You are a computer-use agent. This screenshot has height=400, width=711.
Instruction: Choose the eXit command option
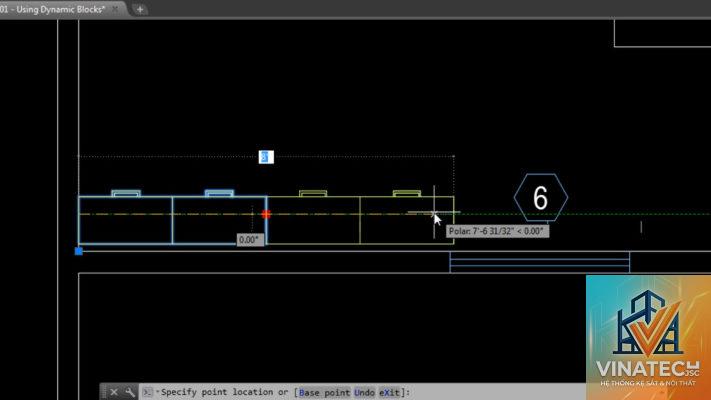coord(390,392)
